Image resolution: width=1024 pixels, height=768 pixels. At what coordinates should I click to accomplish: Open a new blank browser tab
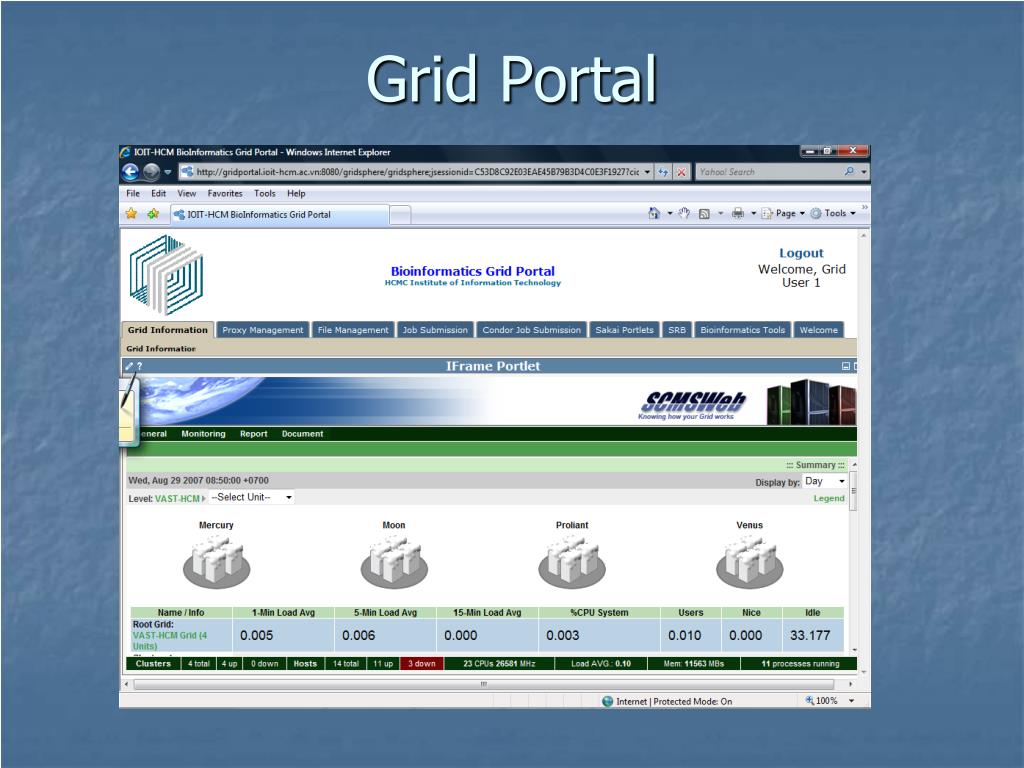tap(400, 215)
